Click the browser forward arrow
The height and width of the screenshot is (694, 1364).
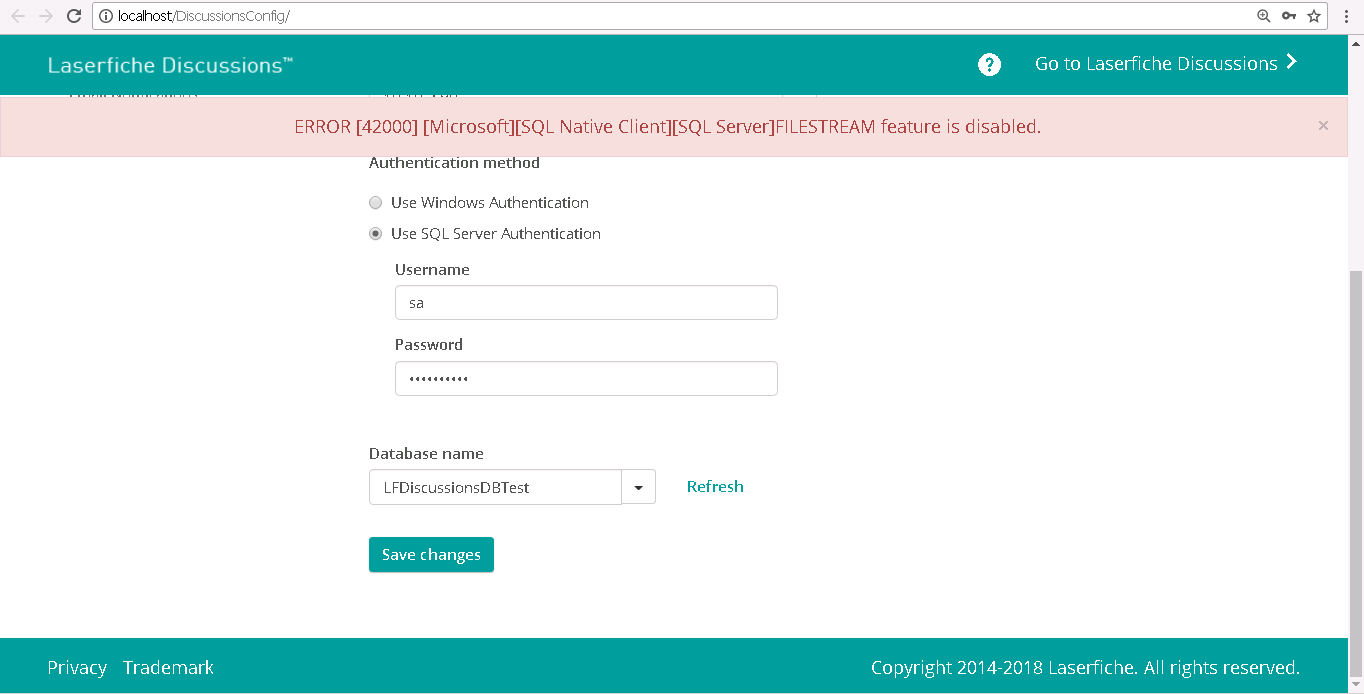click(46, 16)
